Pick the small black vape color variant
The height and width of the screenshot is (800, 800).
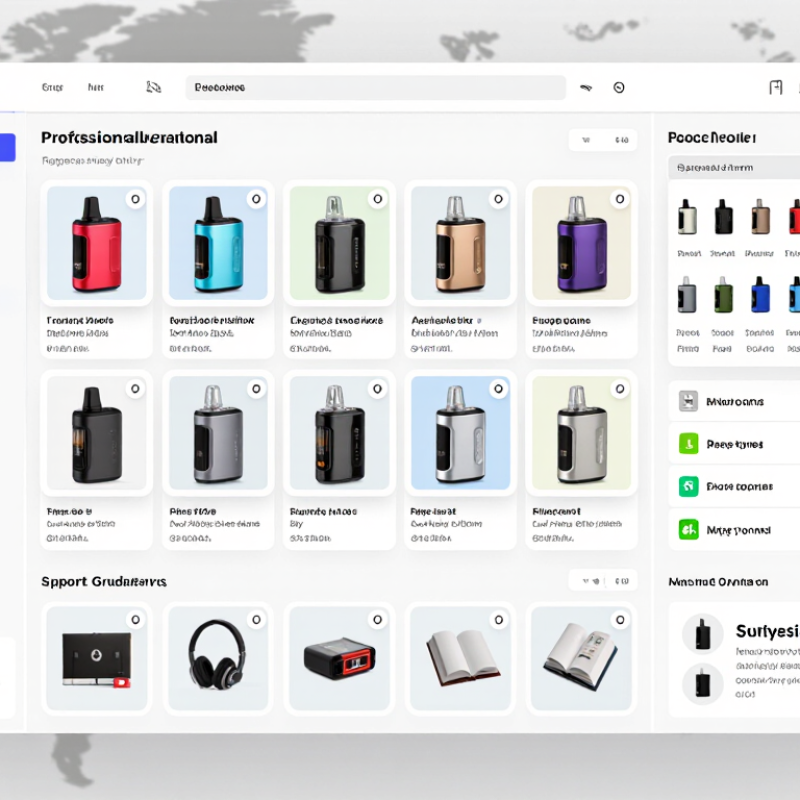[x=723, y=217]
